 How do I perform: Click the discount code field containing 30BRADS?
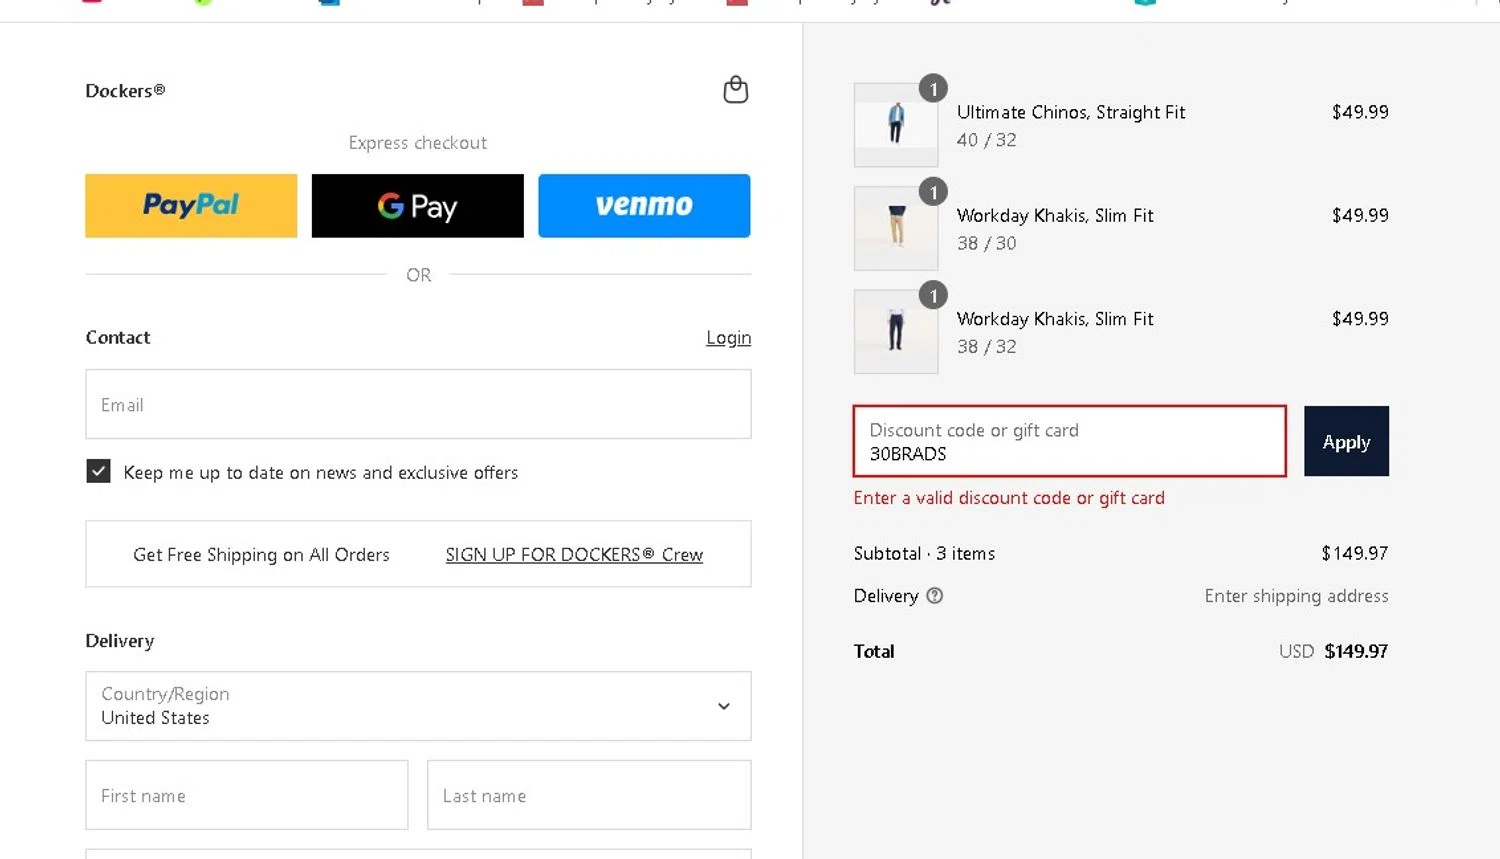[1069, 441]
